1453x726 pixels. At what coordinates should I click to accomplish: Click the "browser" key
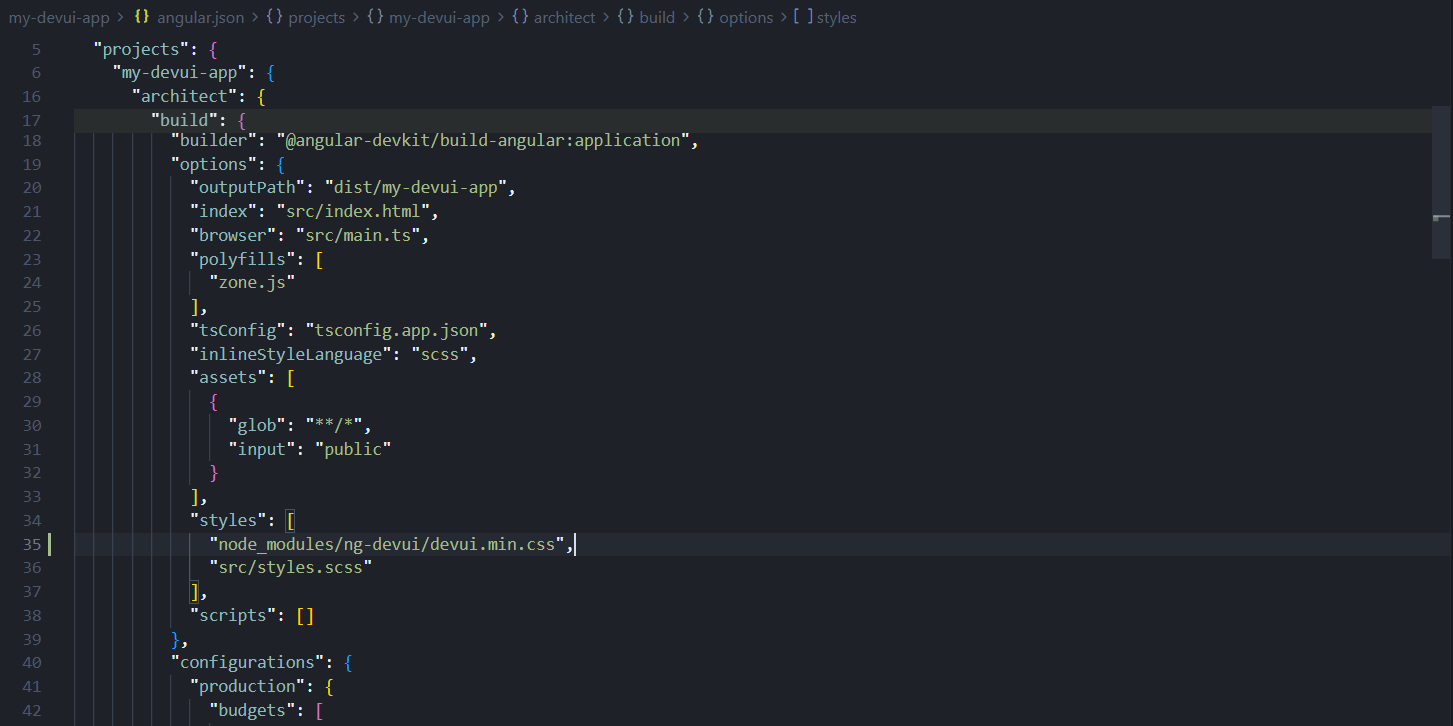tap(233, 236)
